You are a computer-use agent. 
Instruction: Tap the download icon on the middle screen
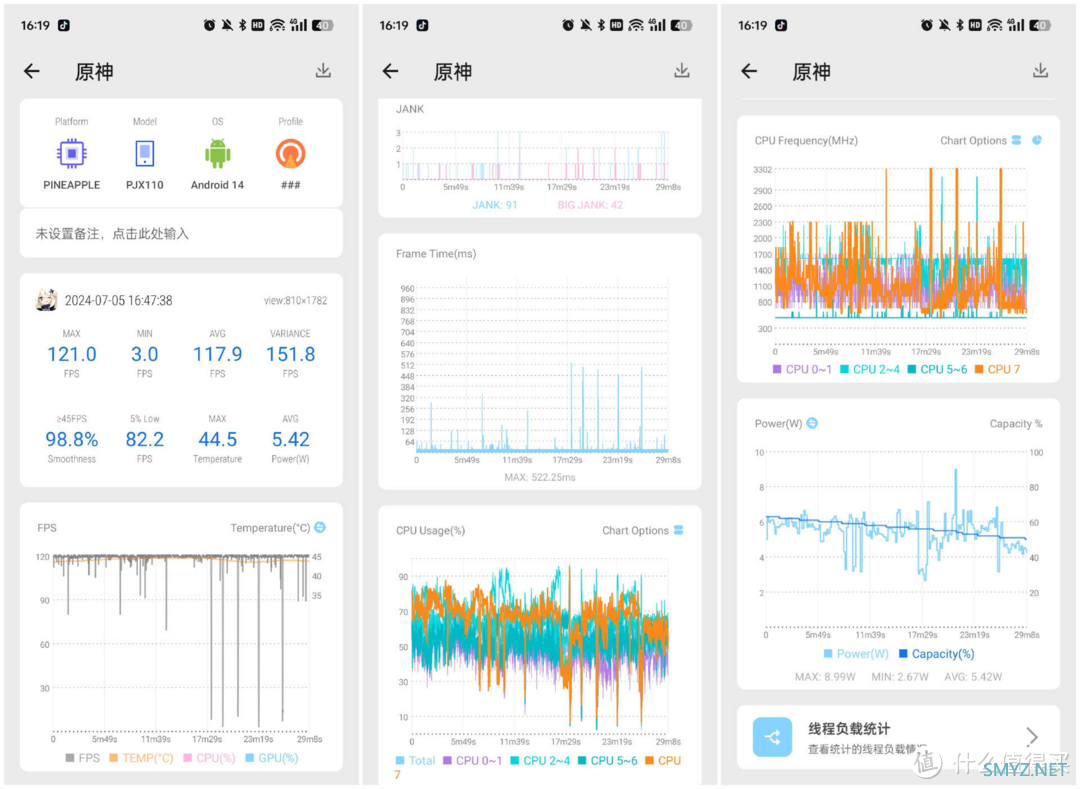click(682, 70)
